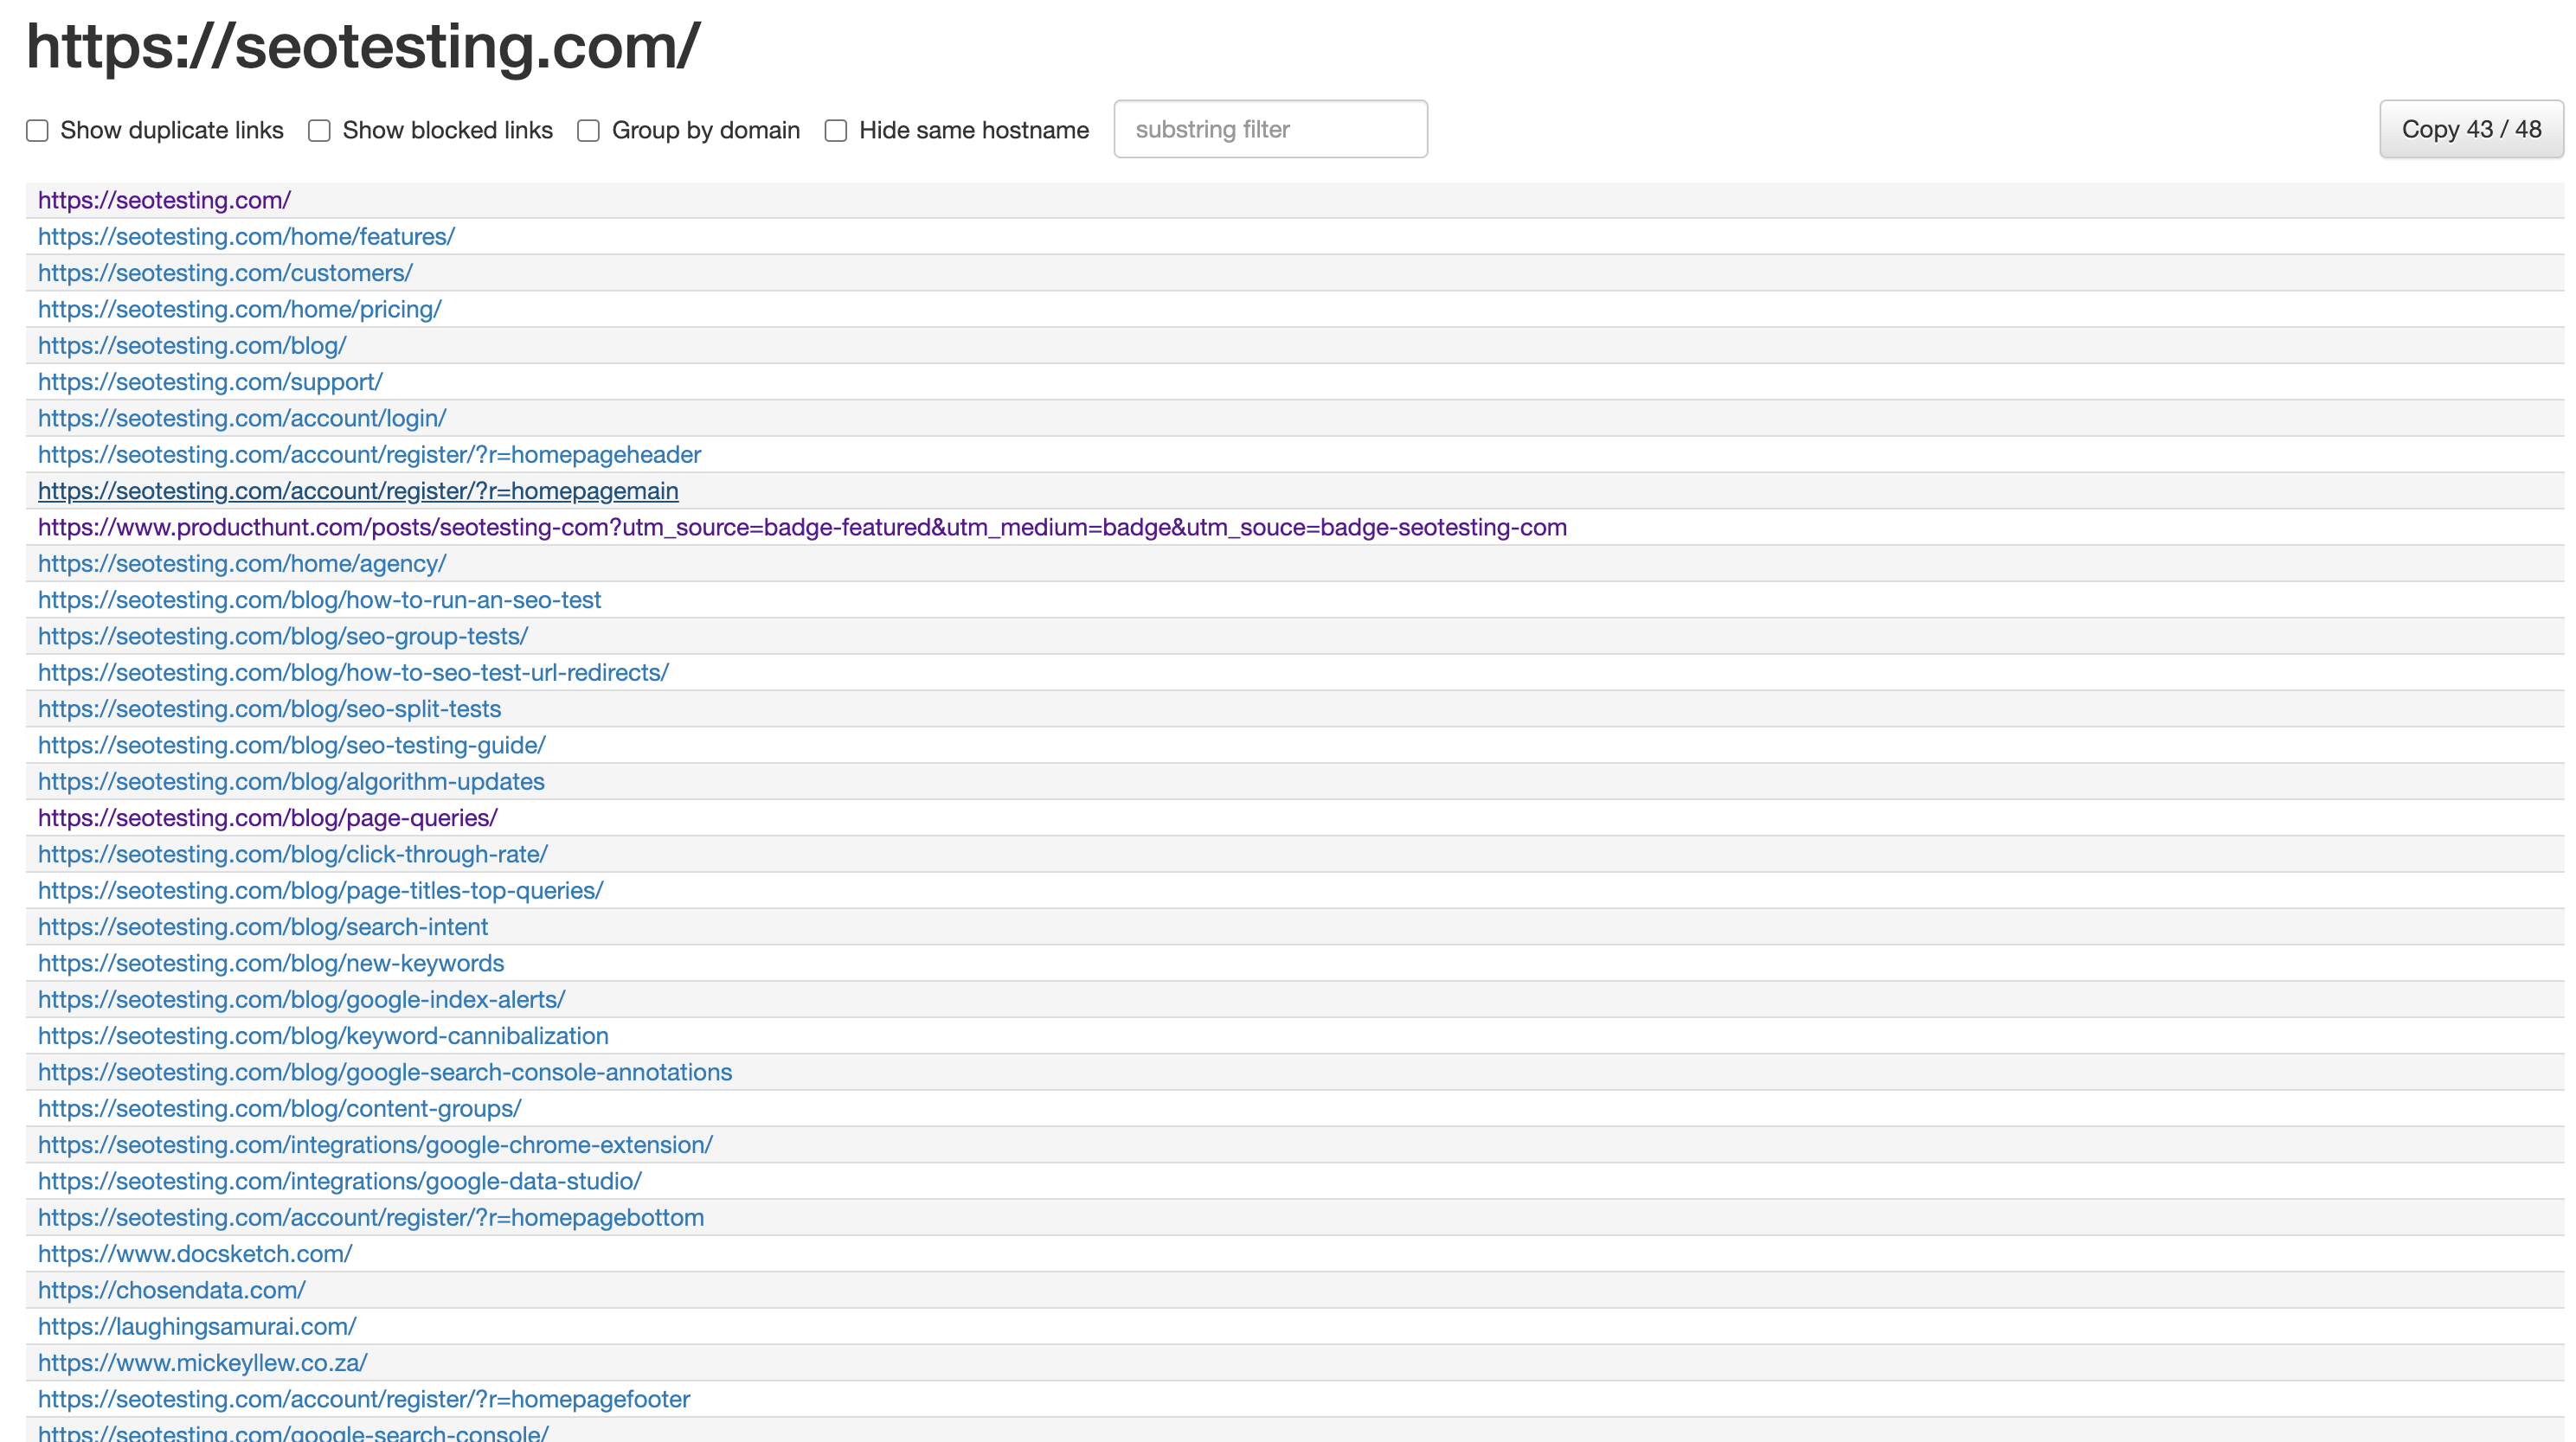Screen dimensions: 2576x1442
Task: Open the blog/google-search-console-annotations link
Action: pos(385,1072)
